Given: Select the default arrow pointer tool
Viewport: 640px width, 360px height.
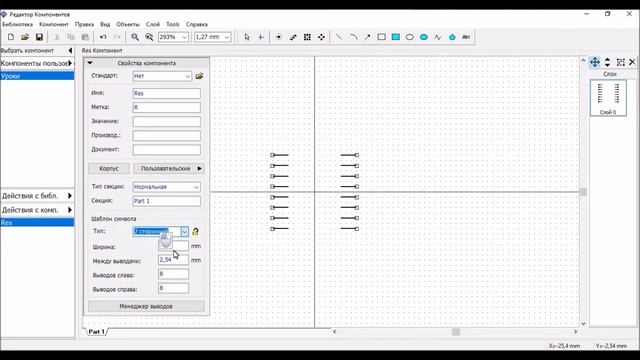Looking at the screenshot, I should point(247,37).
